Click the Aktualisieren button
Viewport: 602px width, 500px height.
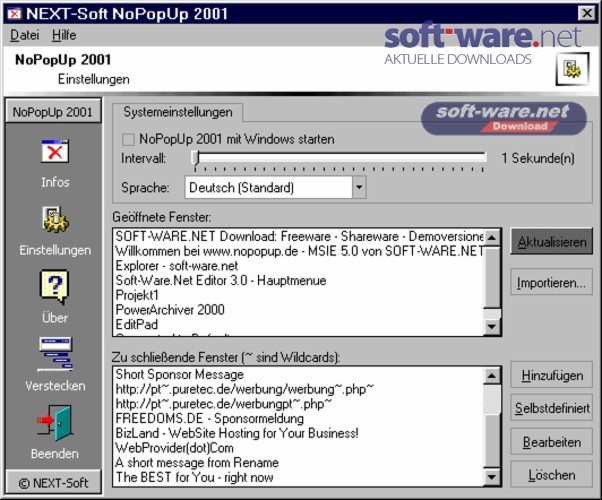click(x=552, y=242)
